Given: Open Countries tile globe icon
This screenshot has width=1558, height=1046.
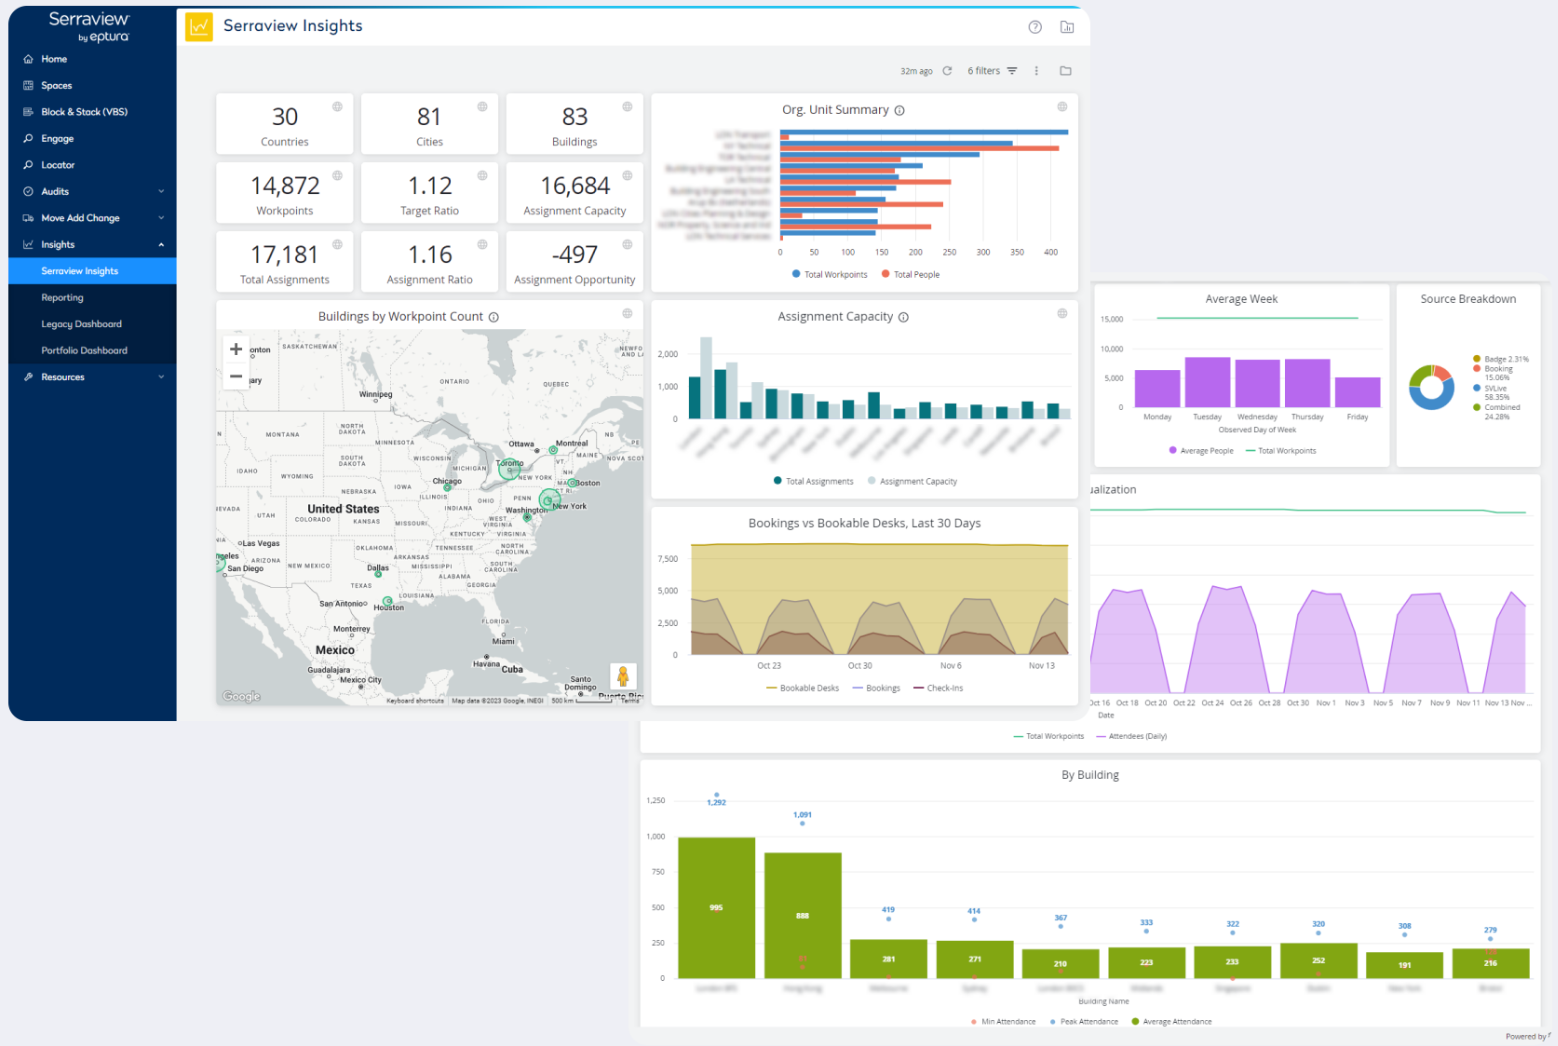Looking at the screenshot, I should (x=337, y=106).
